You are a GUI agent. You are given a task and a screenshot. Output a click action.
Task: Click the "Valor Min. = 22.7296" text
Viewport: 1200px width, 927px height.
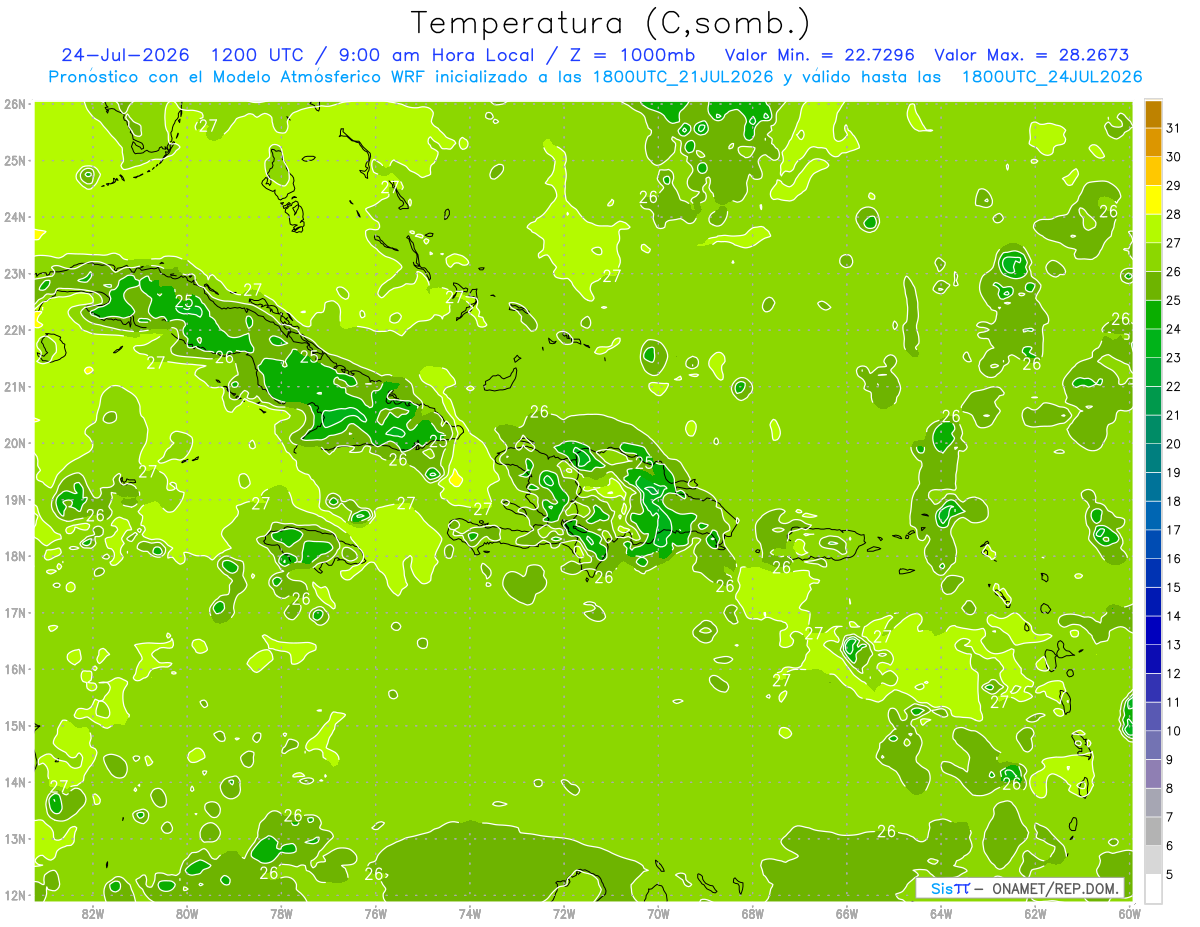819,55
